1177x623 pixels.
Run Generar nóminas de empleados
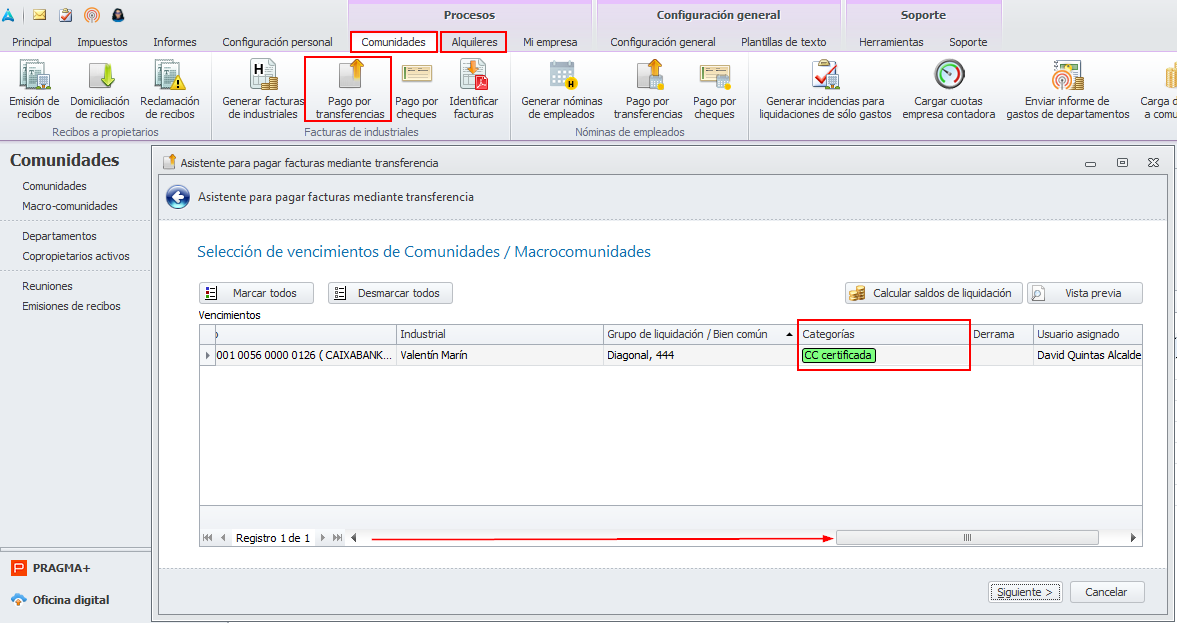click(x=561, y=89)
